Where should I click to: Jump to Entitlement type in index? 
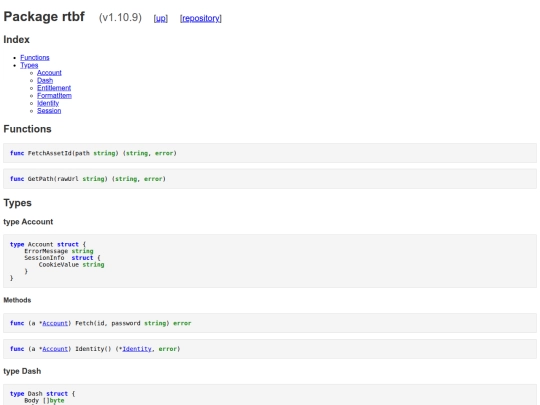tap(54, 88)
